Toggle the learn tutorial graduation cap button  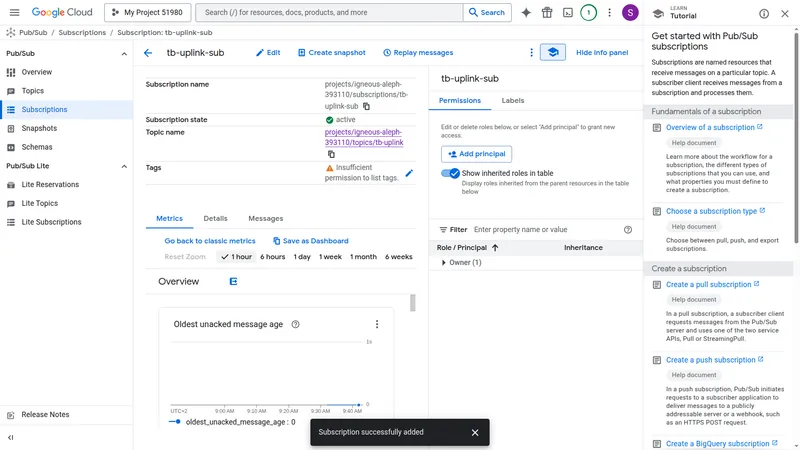(x=553, y=52)
